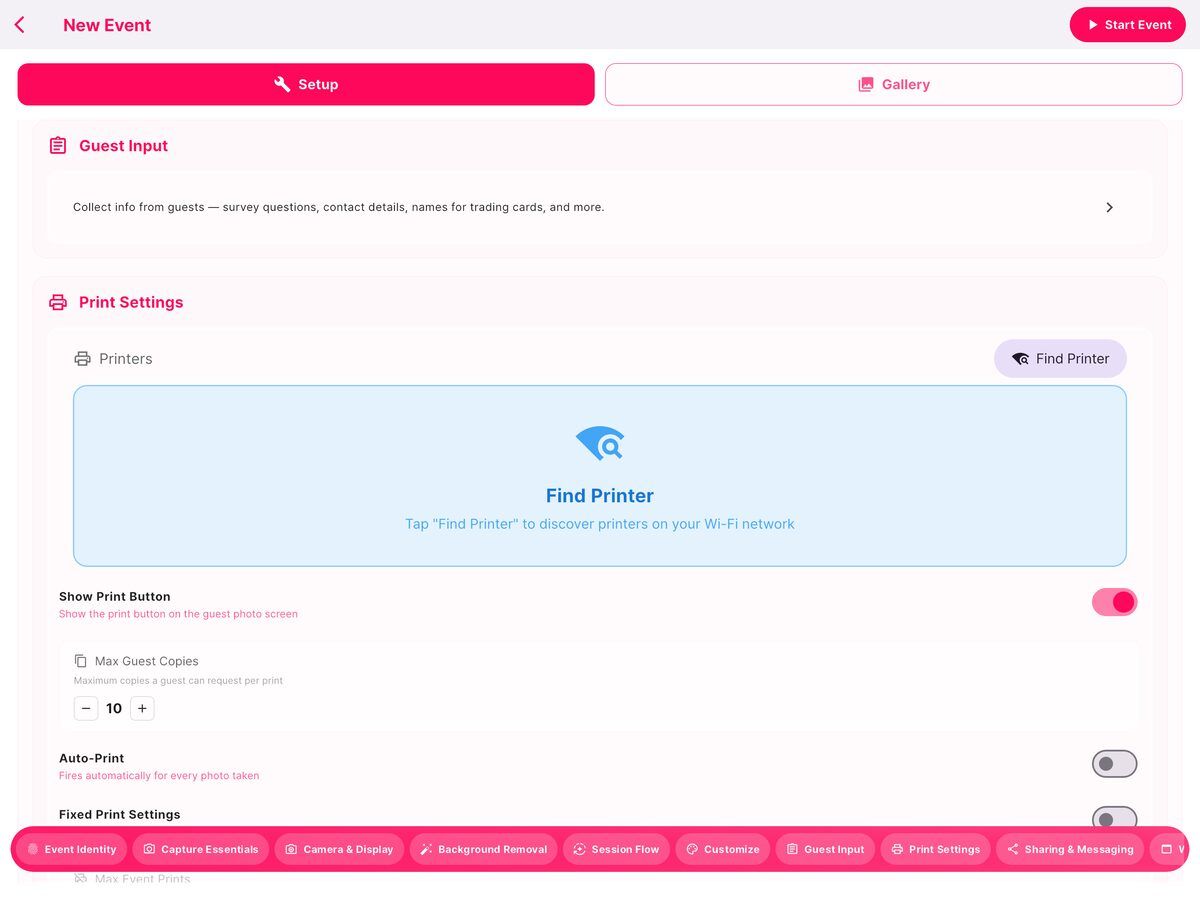The width and height of the screenshot is (1200, 900).
Task: Jump to Event Identity in the bottom nav
Action: [x=71, y=849]
